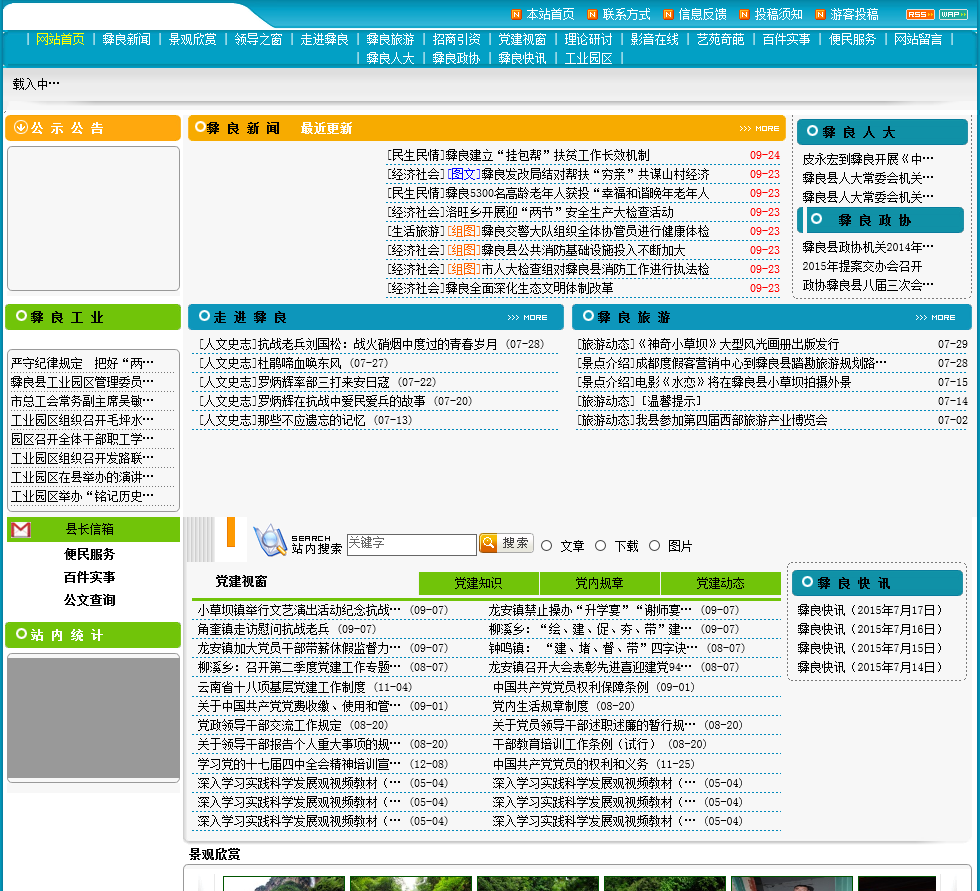Open 2015年提案交办会召开 link
The width and height of the screenshot is (980, 891).
[862, 266]
